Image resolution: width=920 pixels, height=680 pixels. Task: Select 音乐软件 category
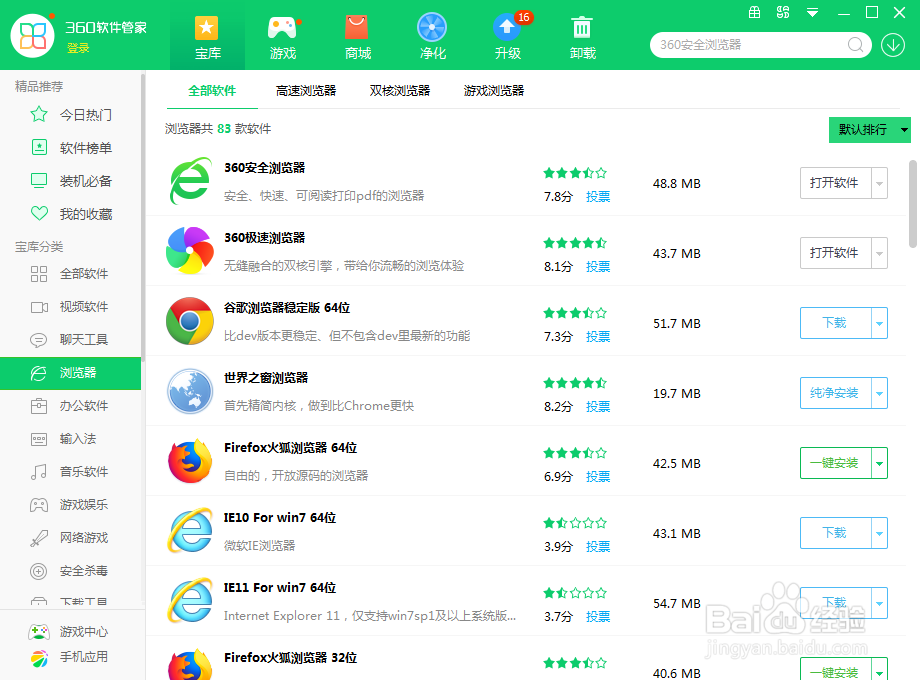click(70, 472)
